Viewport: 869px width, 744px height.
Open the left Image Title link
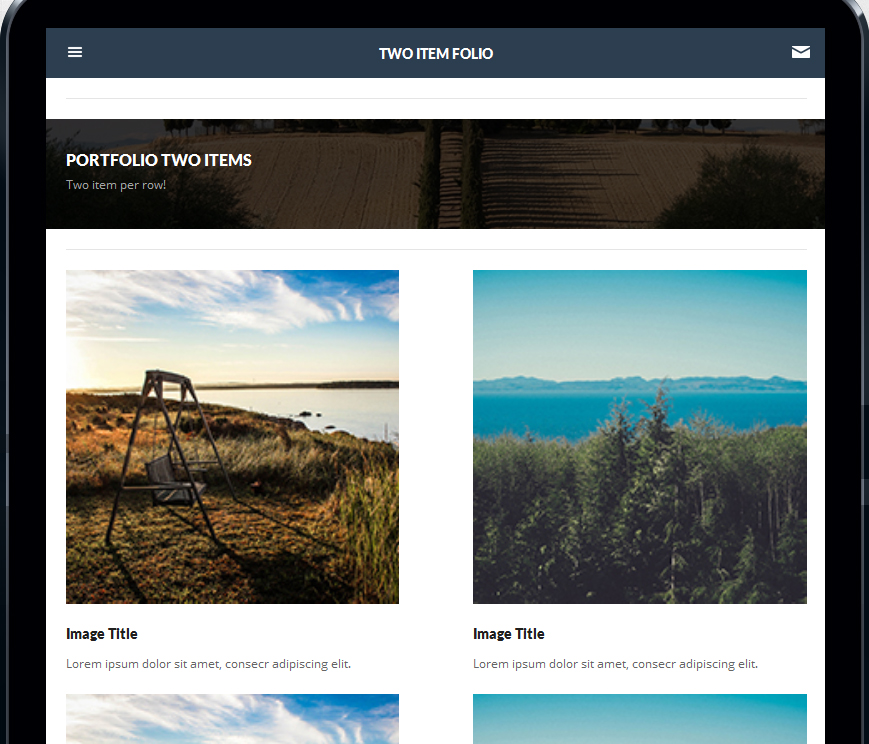101,633
